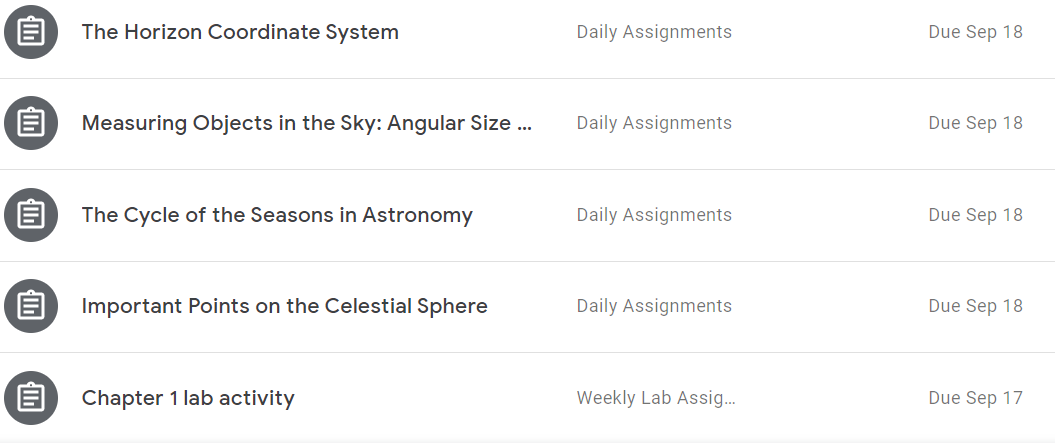The height and width of the screenshot is (443, 1055).
Task: Click Daily Assignments topic for Horizon Coordinate System
Action: point(654,32)
